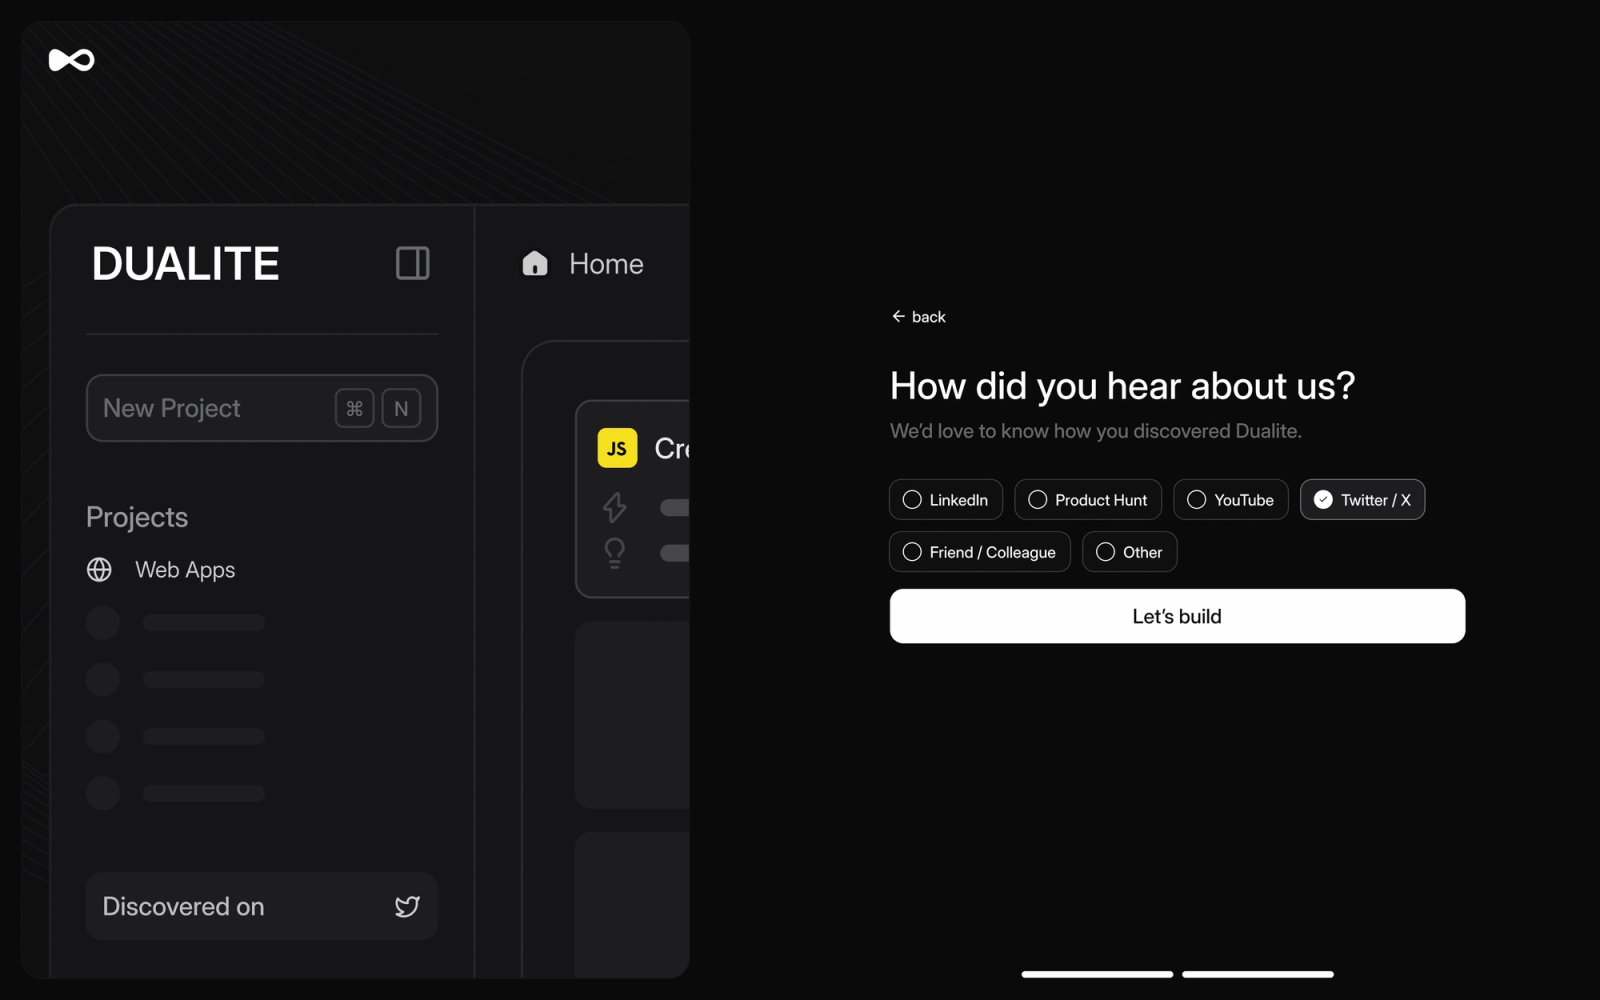This screenshot has width=1600, height=1000.
Task: Click the New Project field
Action: (262, 408)
